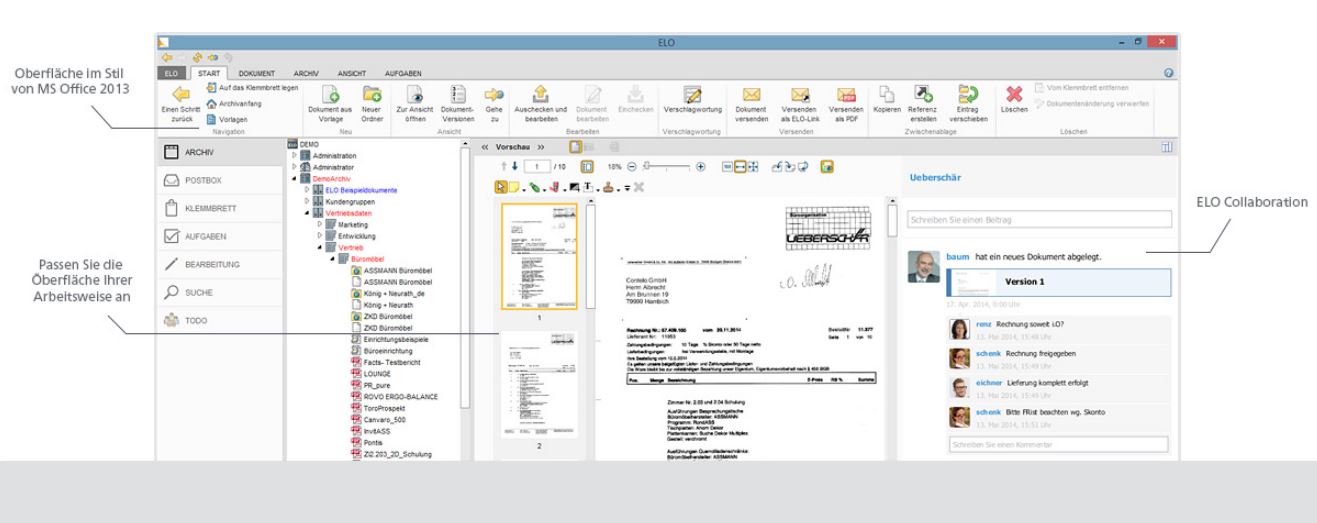Expand the Administration folder
The width and height of the screenshot is (1317, 523).
294,156
